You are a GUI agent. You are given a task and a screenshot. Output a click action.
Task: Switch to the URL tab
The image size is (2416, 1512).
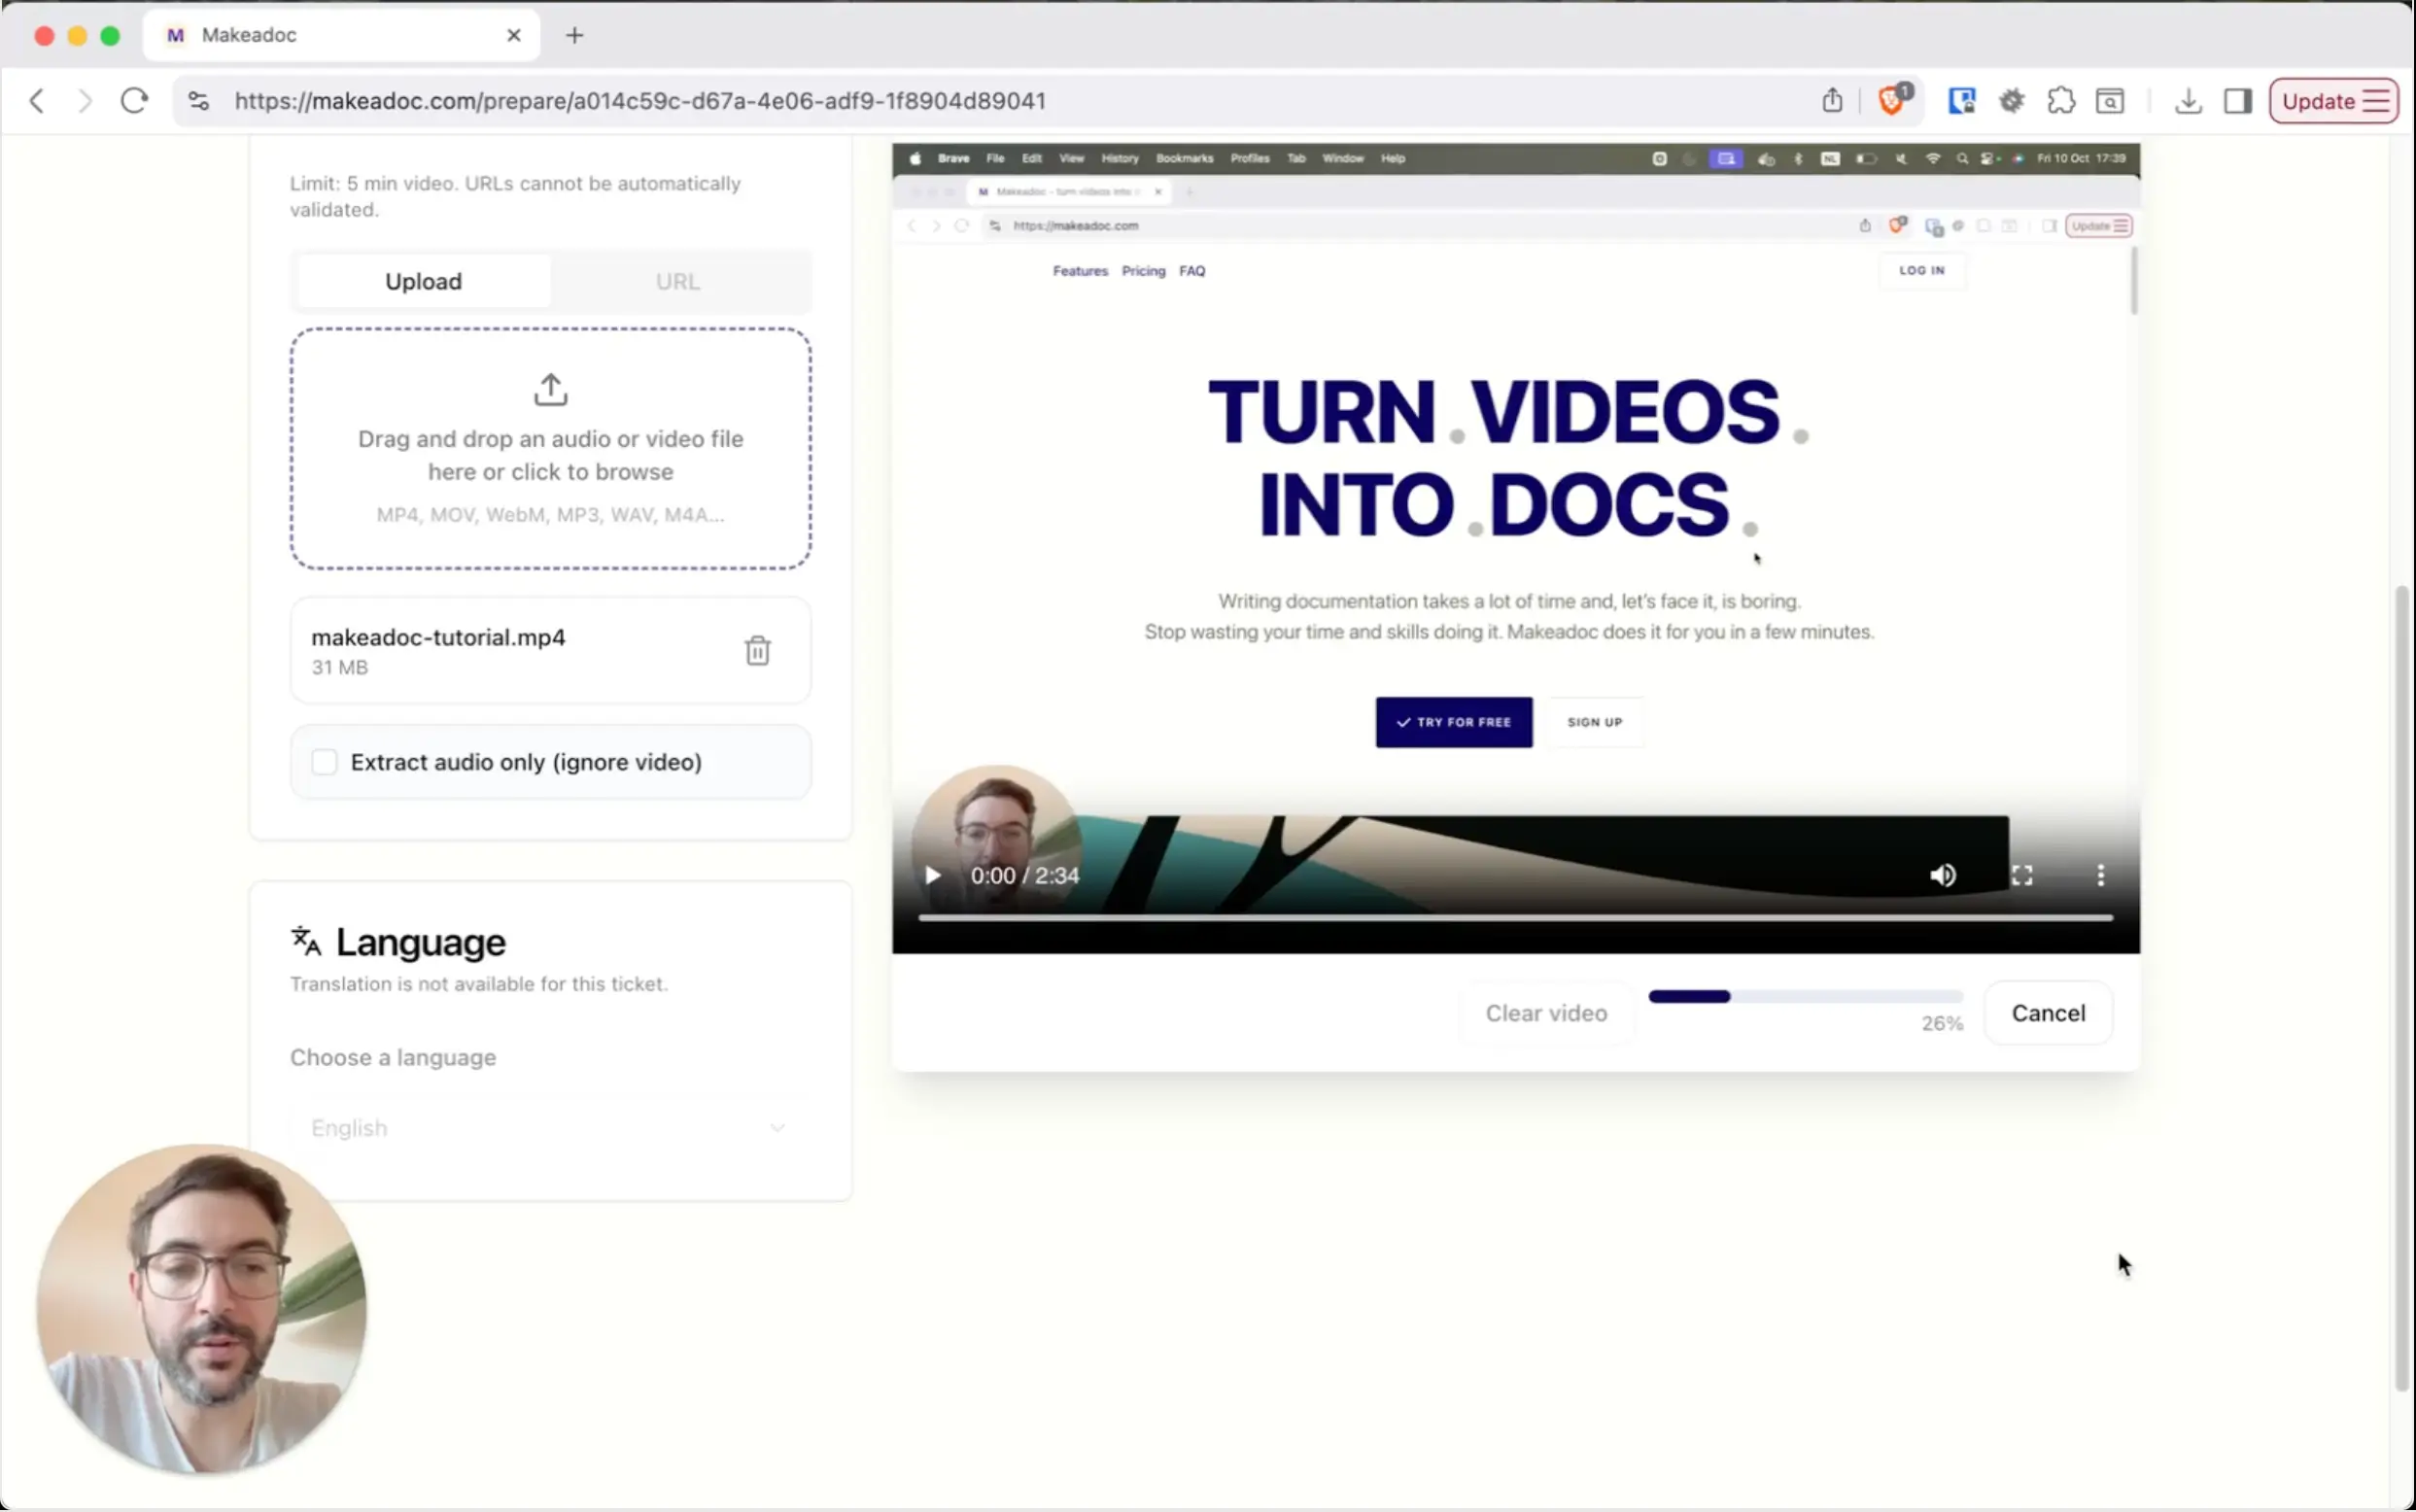(678, 281)
